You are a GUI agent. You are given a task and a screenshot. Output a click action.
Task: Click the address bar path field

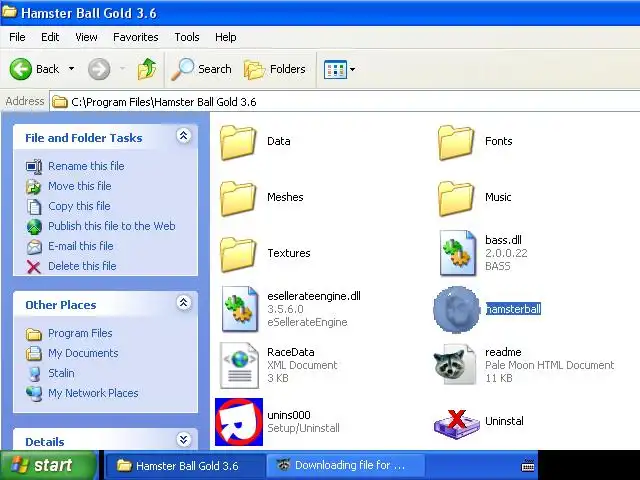[x=345, y=102]
